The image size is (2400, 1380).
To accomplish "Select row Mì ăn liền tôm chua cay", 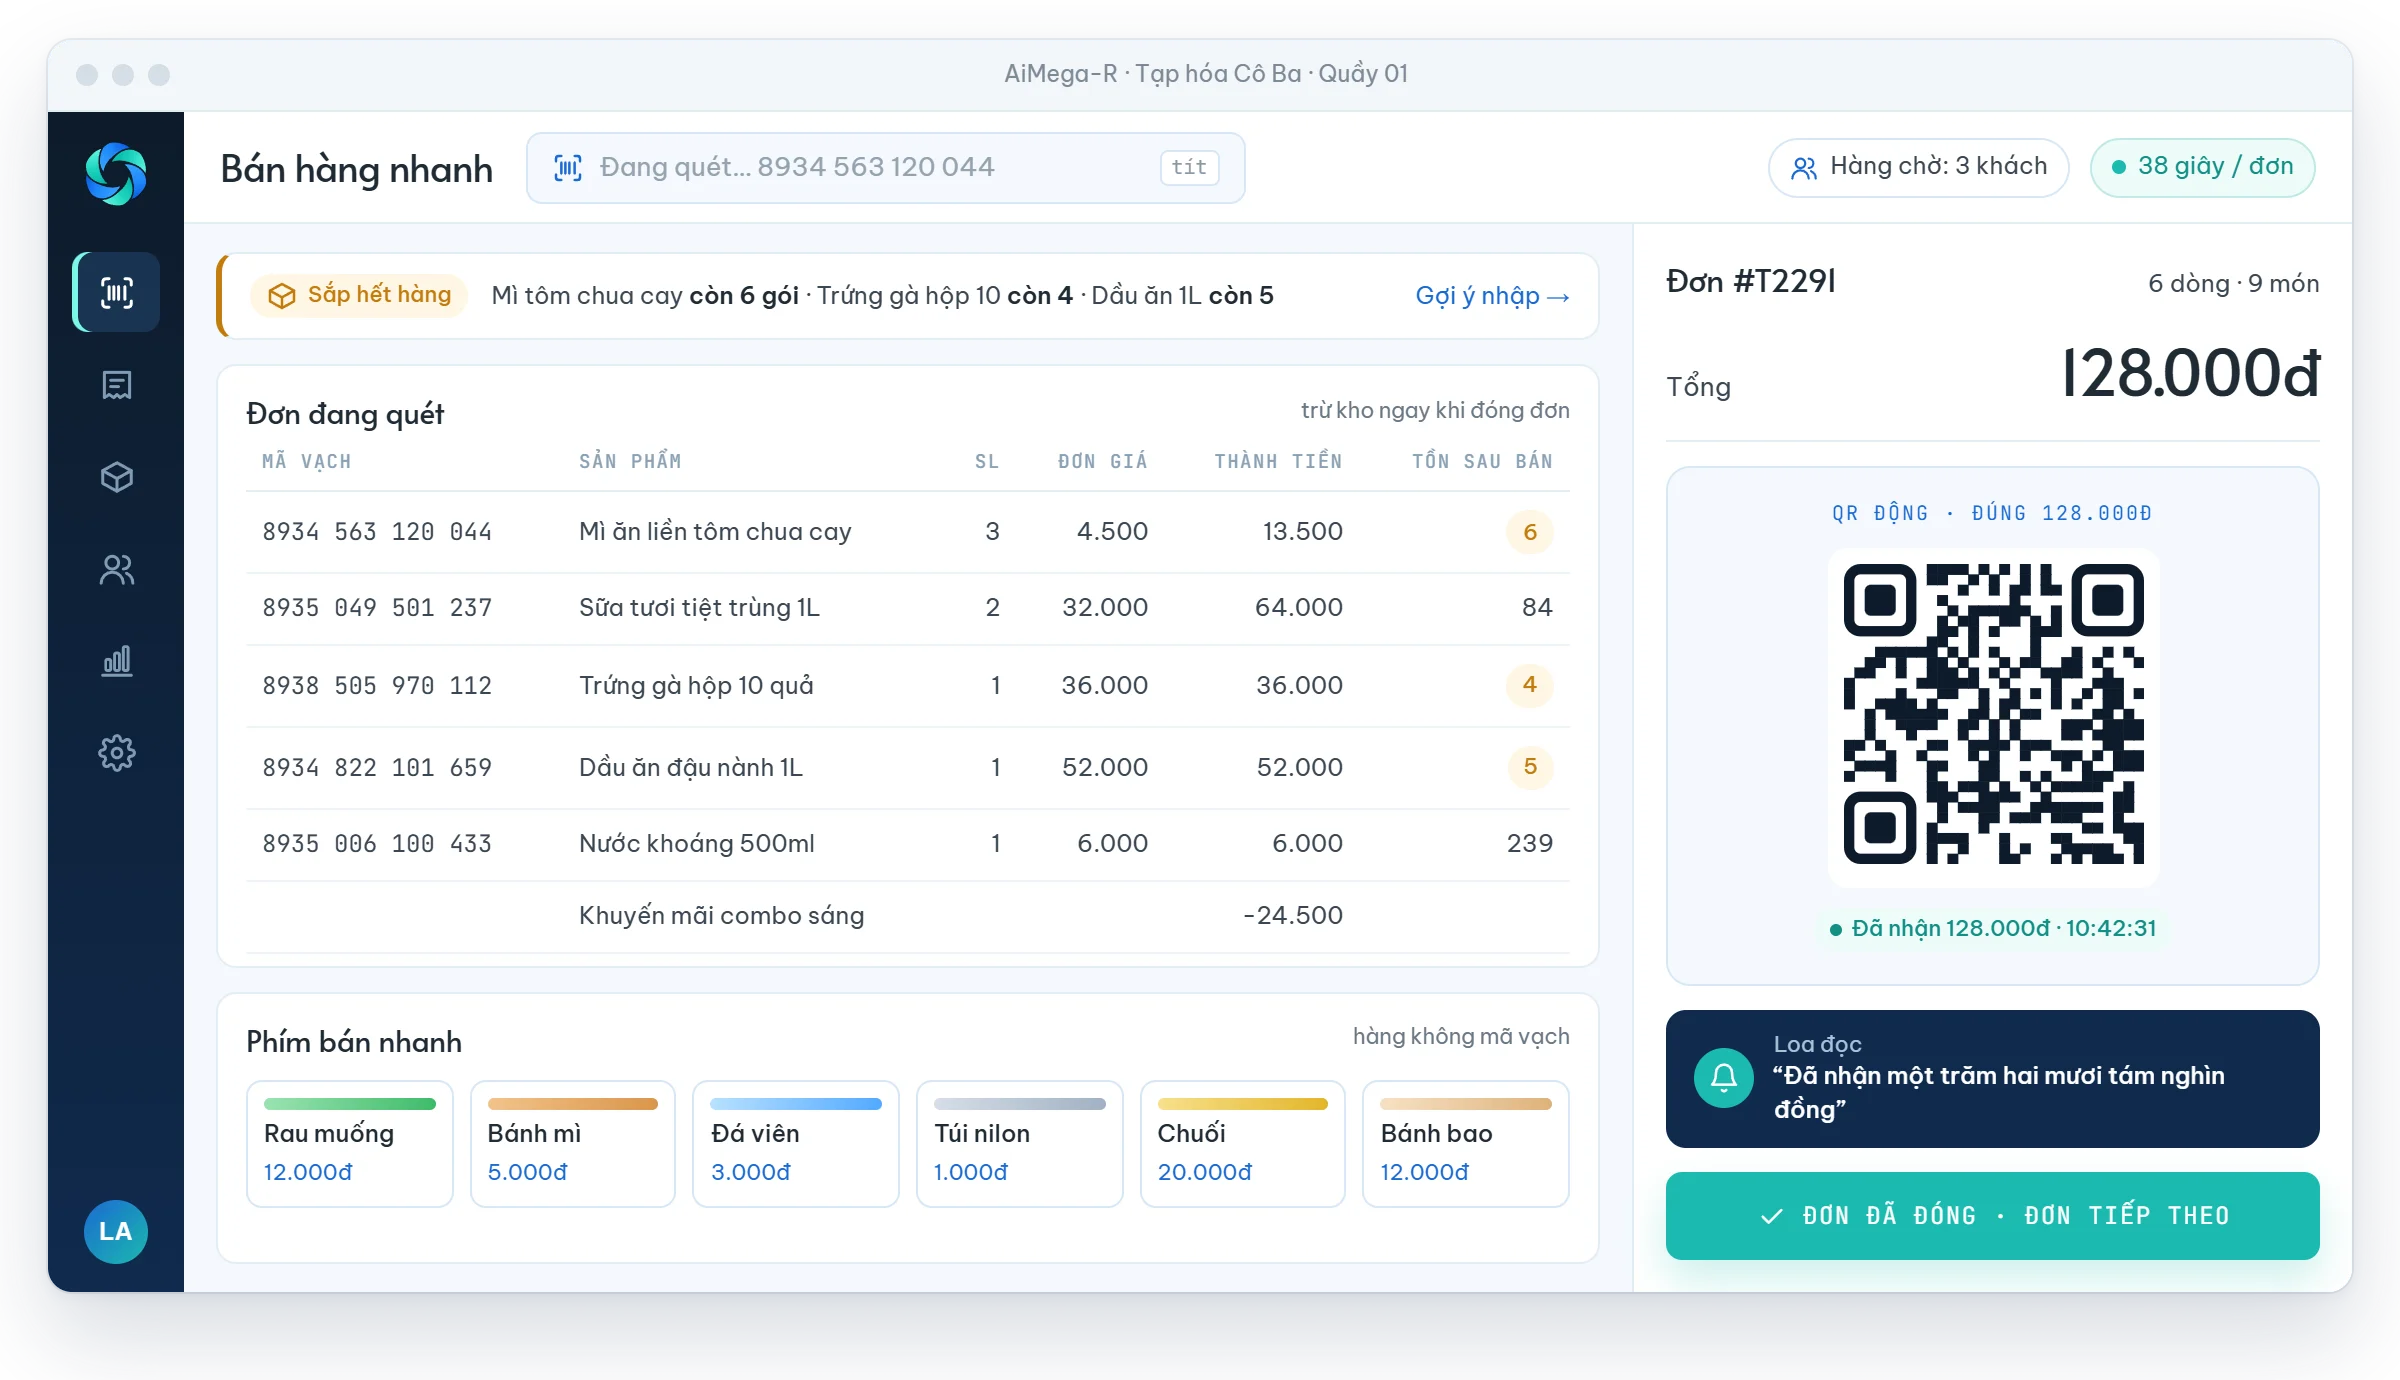I will 908,532.
